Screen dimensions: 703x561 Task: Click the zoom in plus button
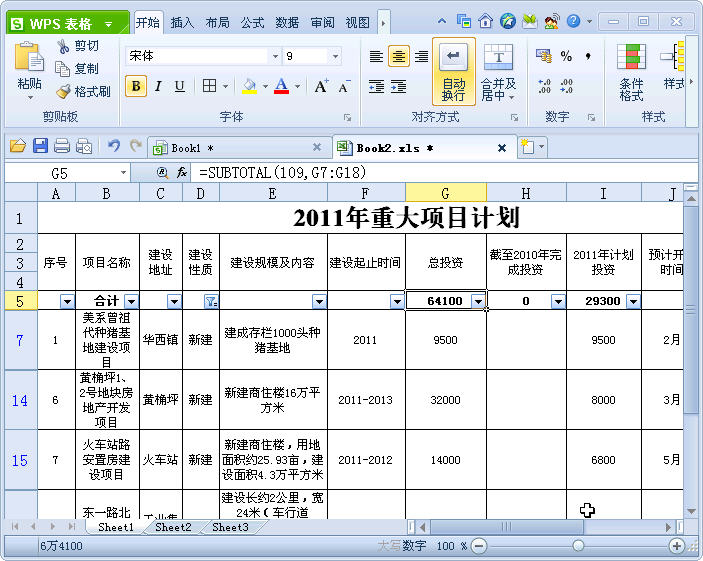coord(677,546)
